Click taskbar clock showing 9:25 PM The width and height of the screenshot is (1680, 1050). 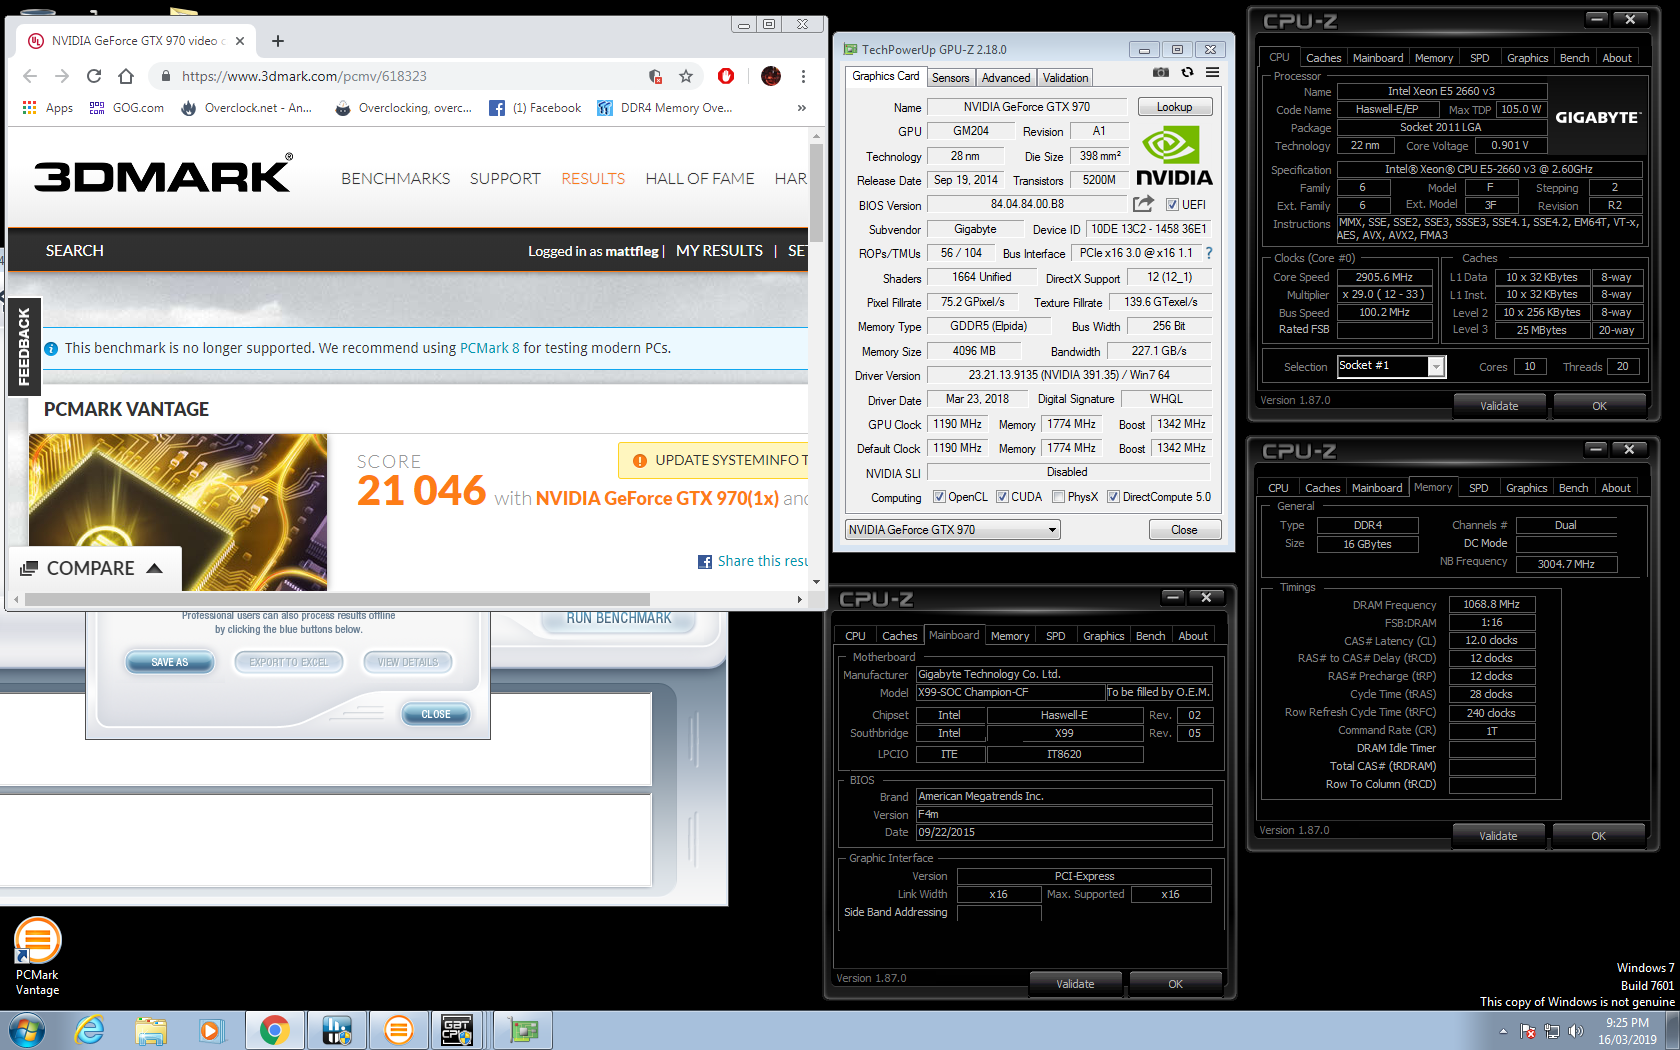click(x=1627, y=1031)
